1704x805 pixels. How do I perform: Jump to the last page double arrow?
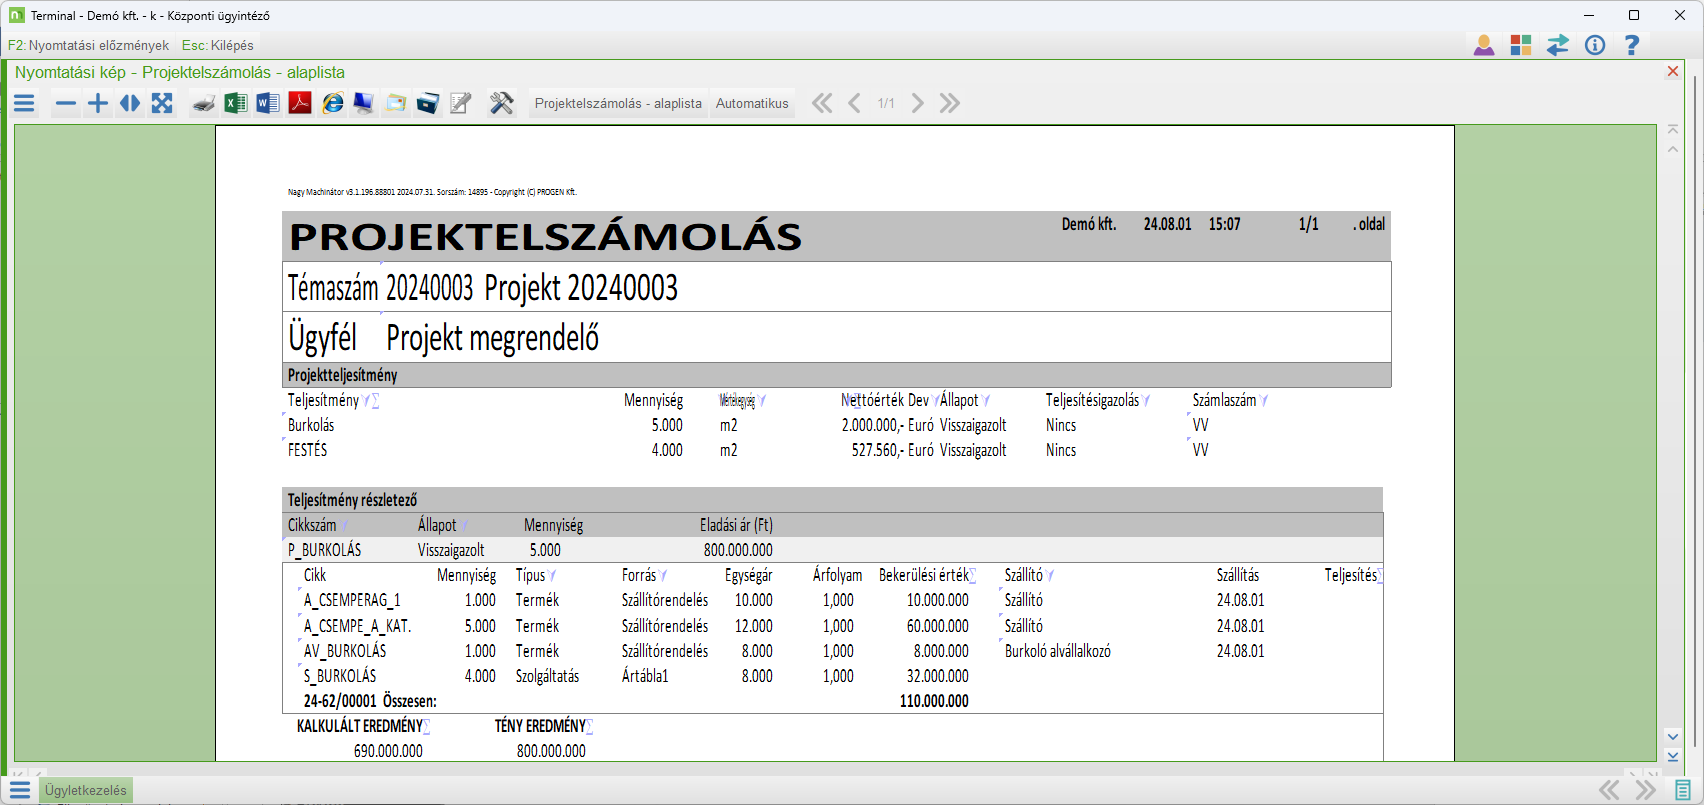click(x=949, y=103)
